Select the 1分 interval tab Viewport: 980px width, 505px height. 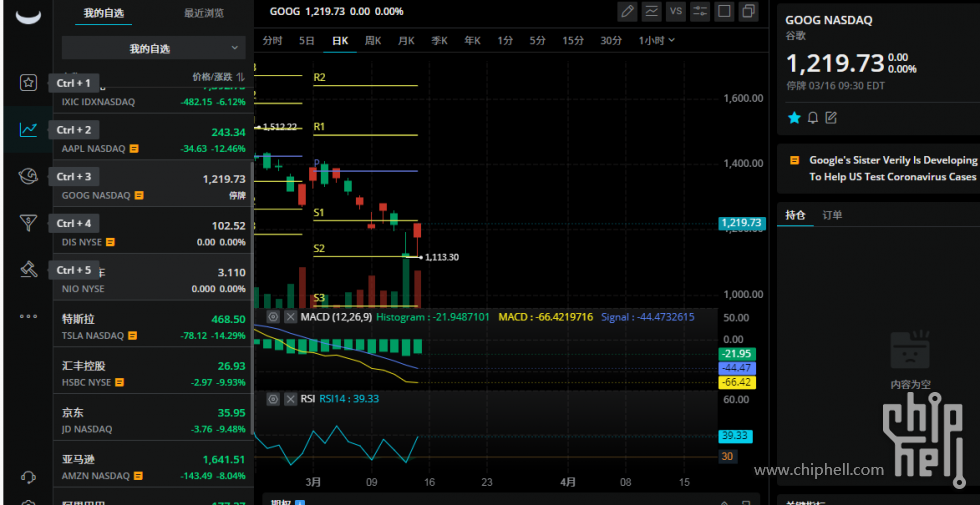coord(505,40)
